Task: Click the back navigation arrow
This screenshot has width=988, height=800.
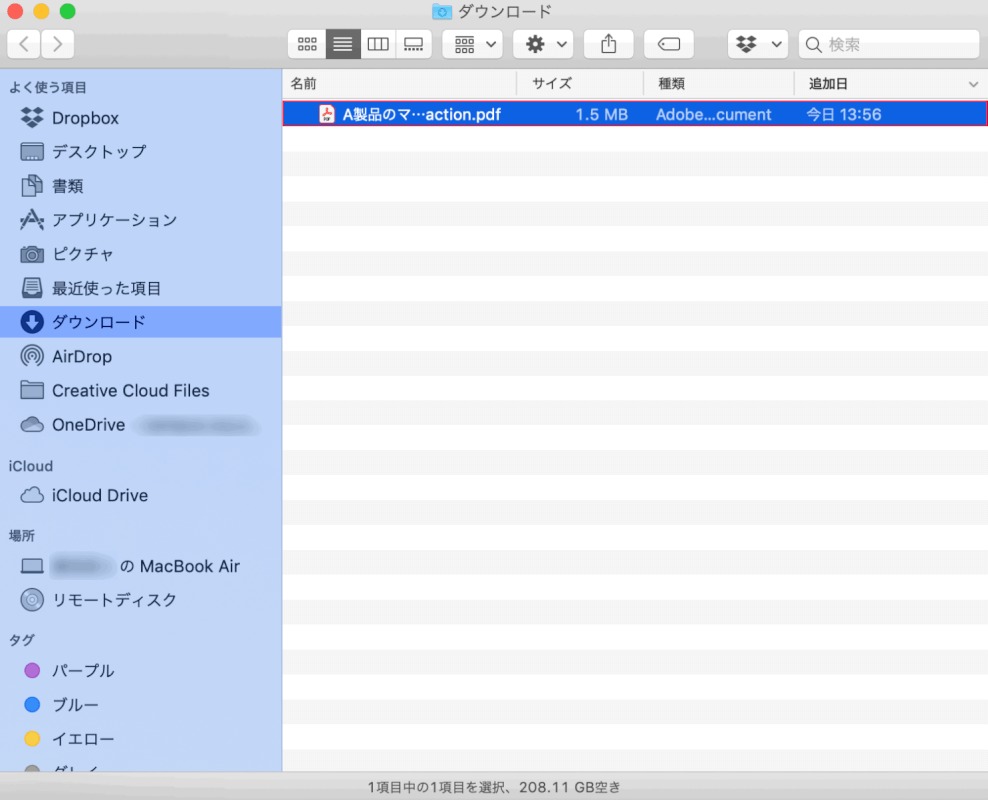Action: point(24,44)
